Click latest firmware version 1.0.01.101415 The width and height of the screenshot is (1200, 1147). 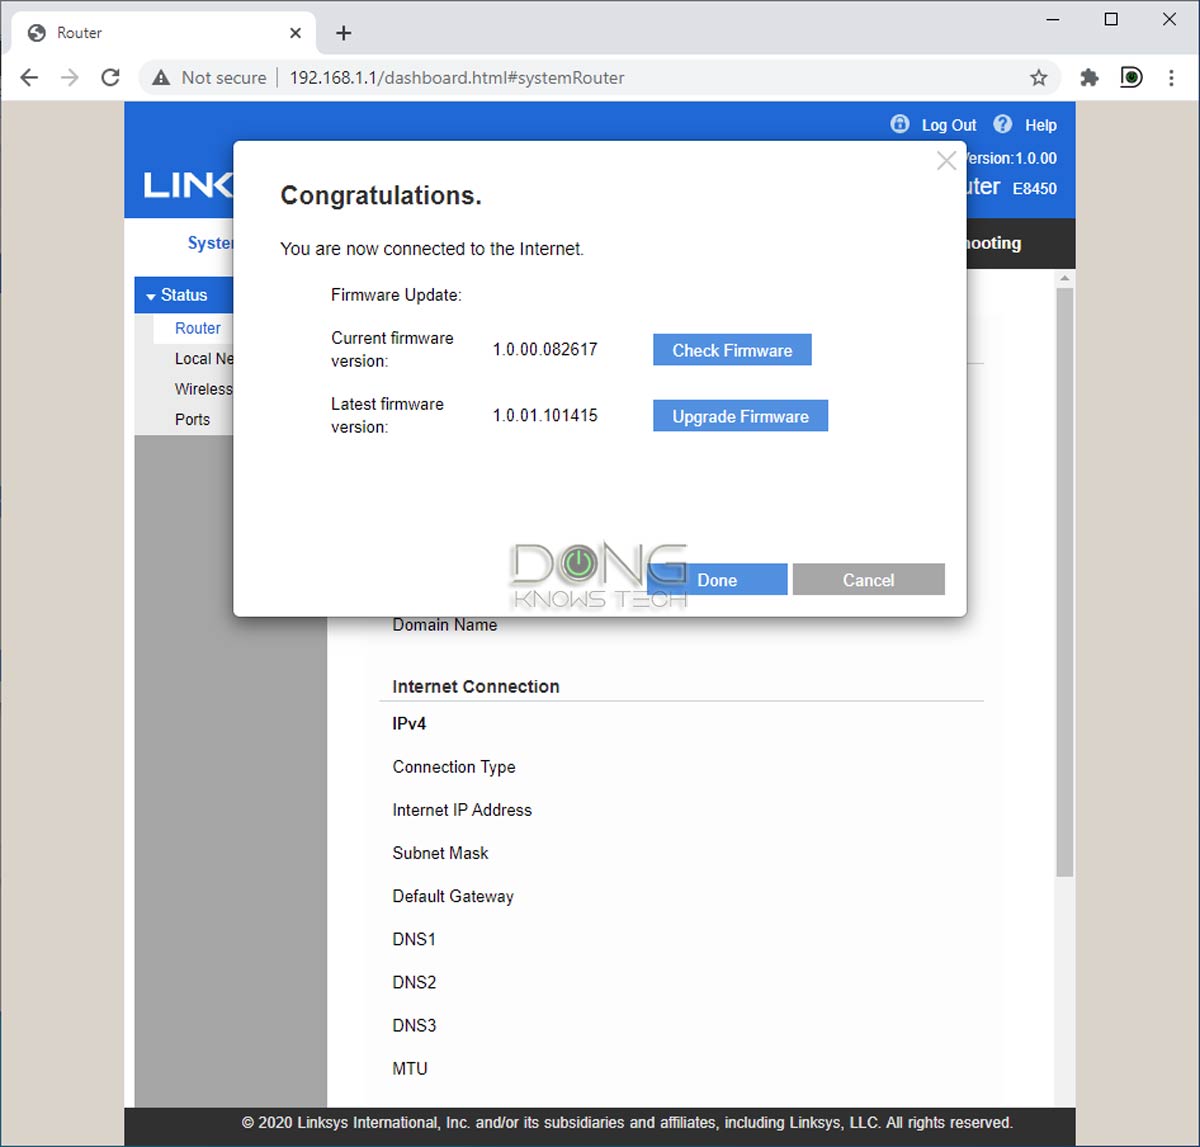click(x=545, y=415)
